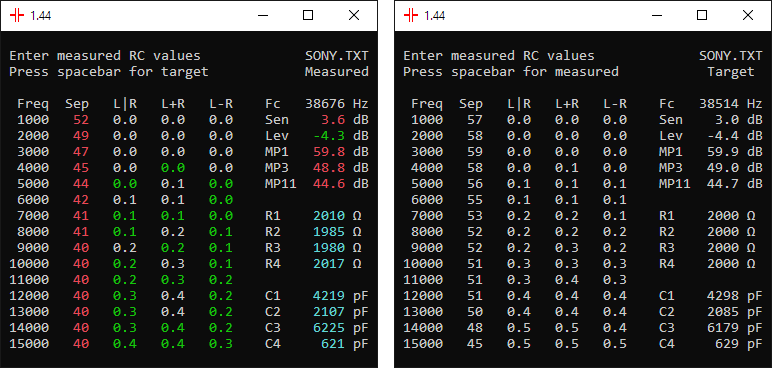Viewport: 772px width, 368px height.
Task: Select the Fc value 38676 in the Measured window
Action: pos(325,104)
